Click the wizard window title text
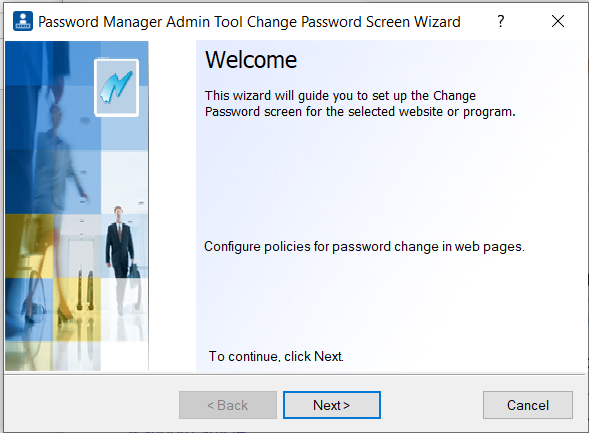589x433 pixels. click(249, 22)
